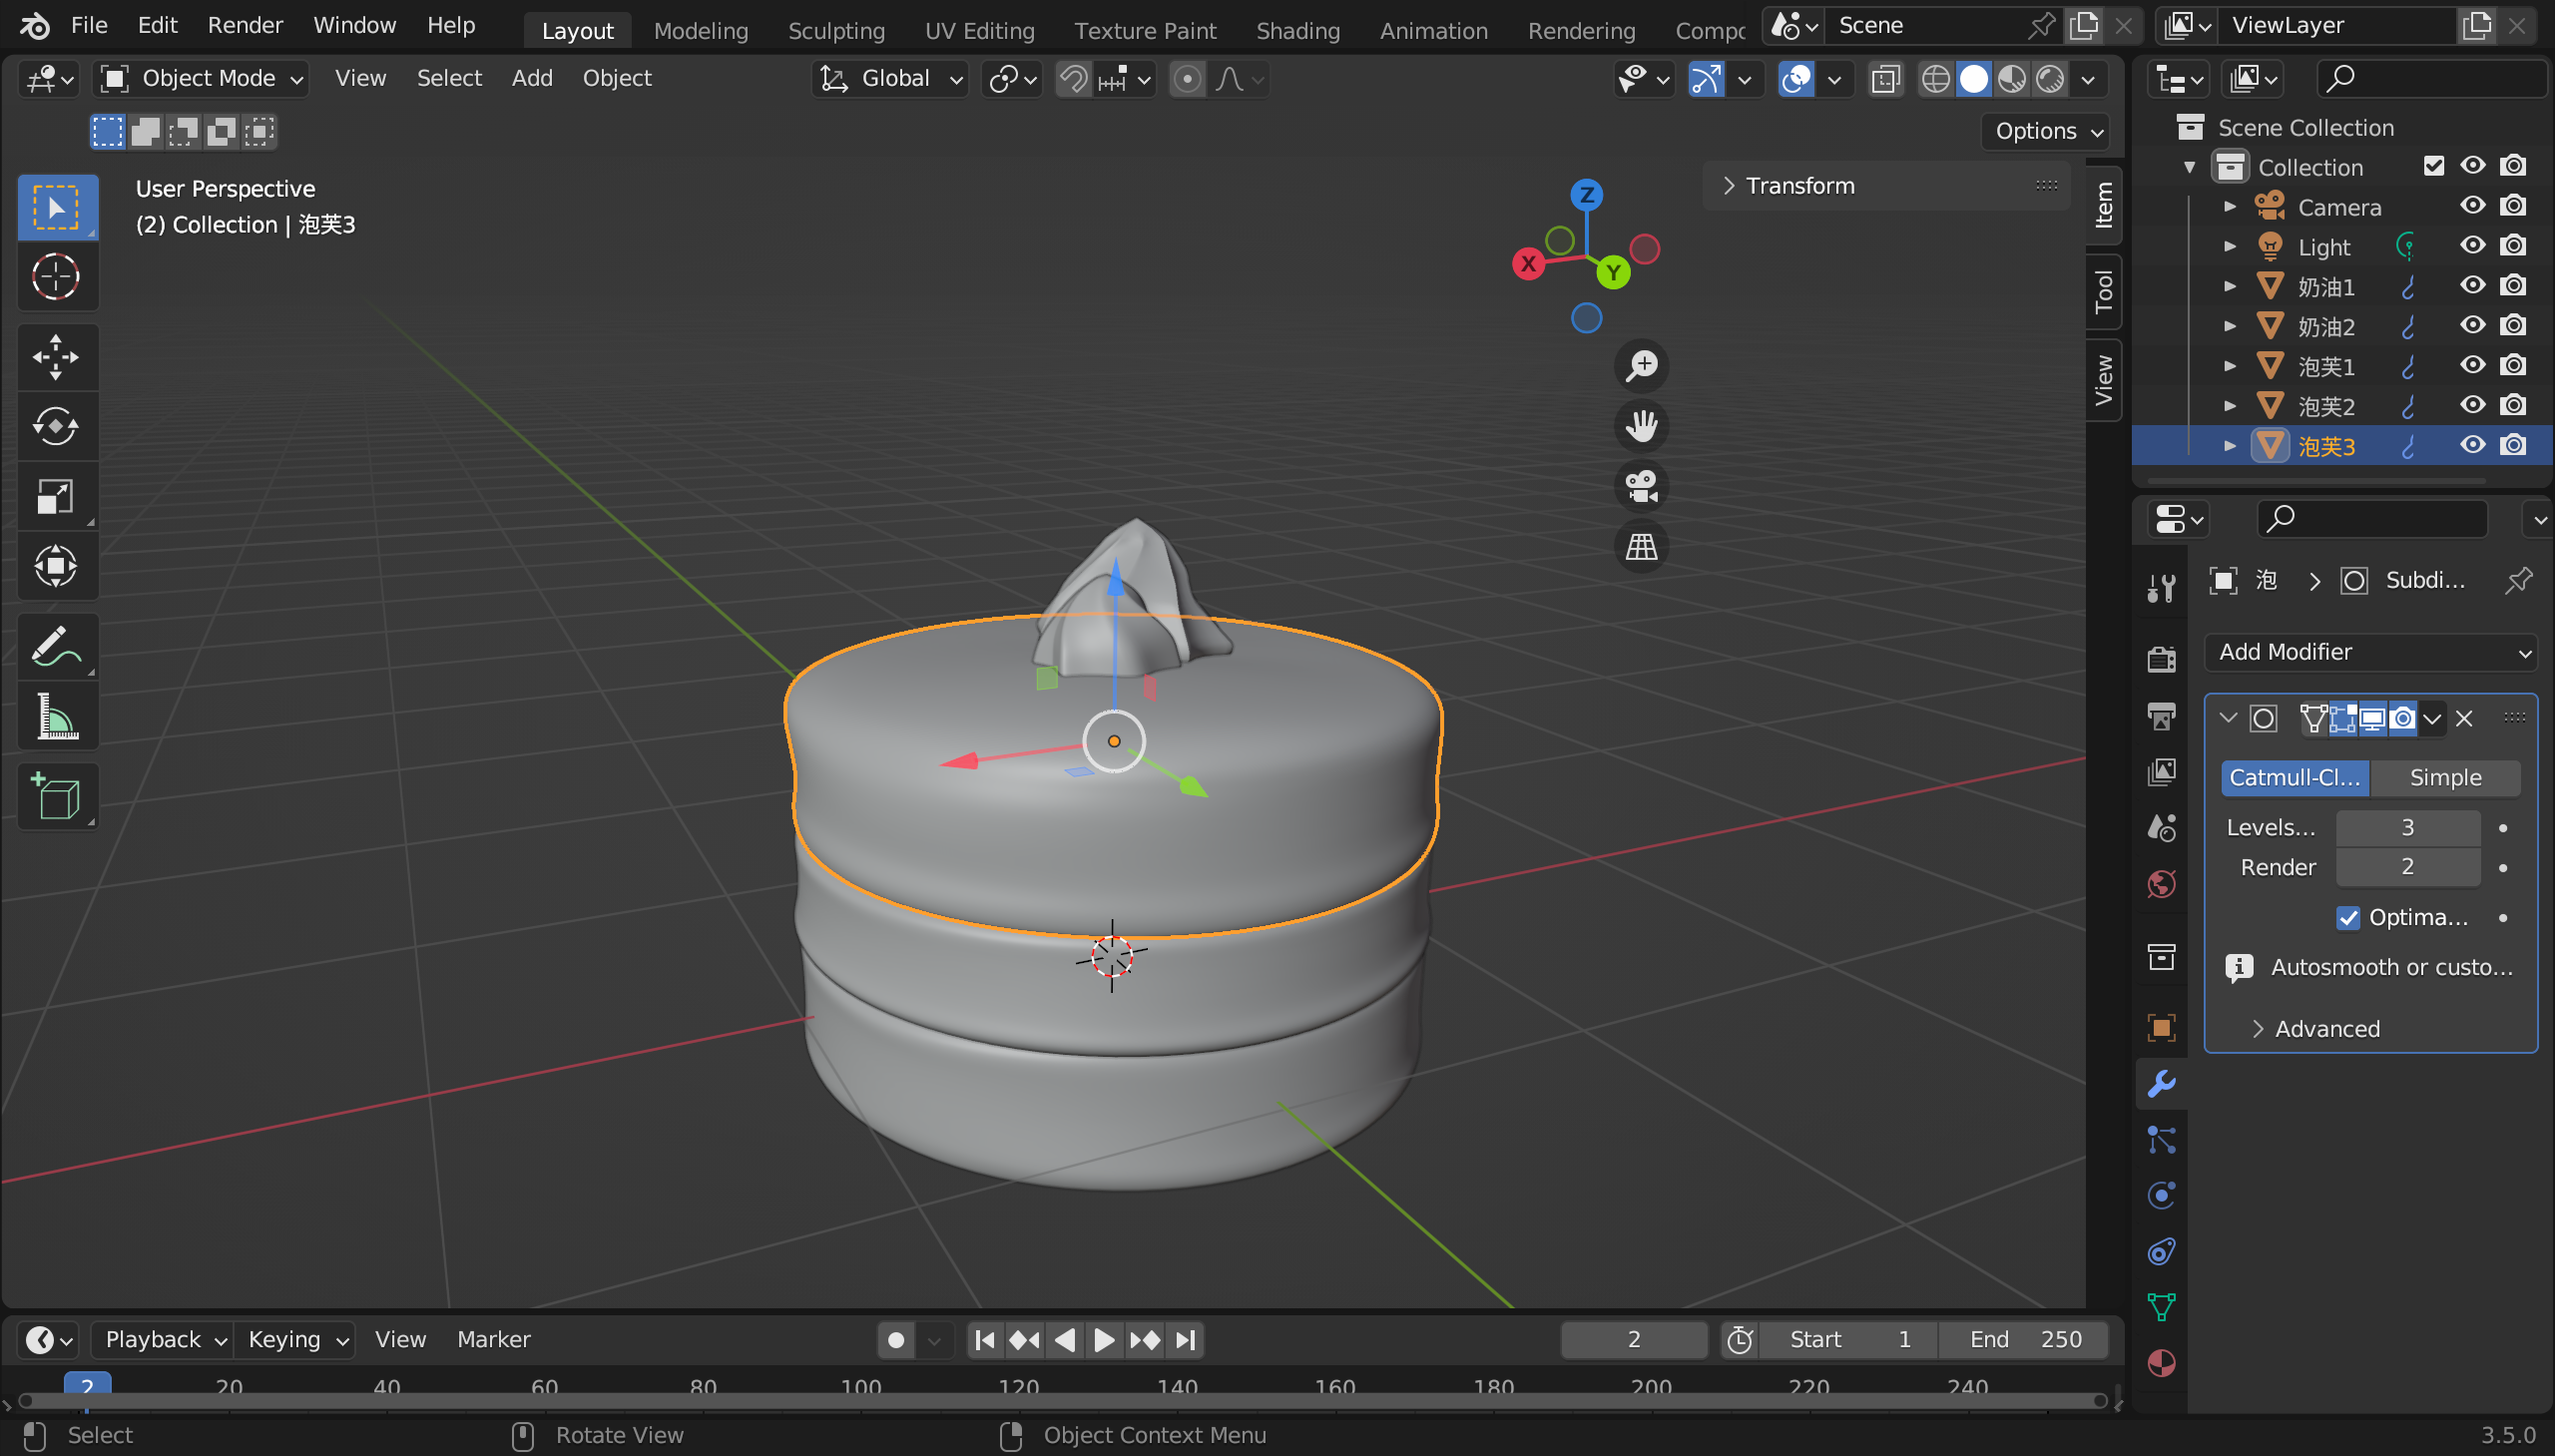Viewport: 2555px width, 1456px height.
Task: Toggle snapping magnet
Action: point(1073,79)
